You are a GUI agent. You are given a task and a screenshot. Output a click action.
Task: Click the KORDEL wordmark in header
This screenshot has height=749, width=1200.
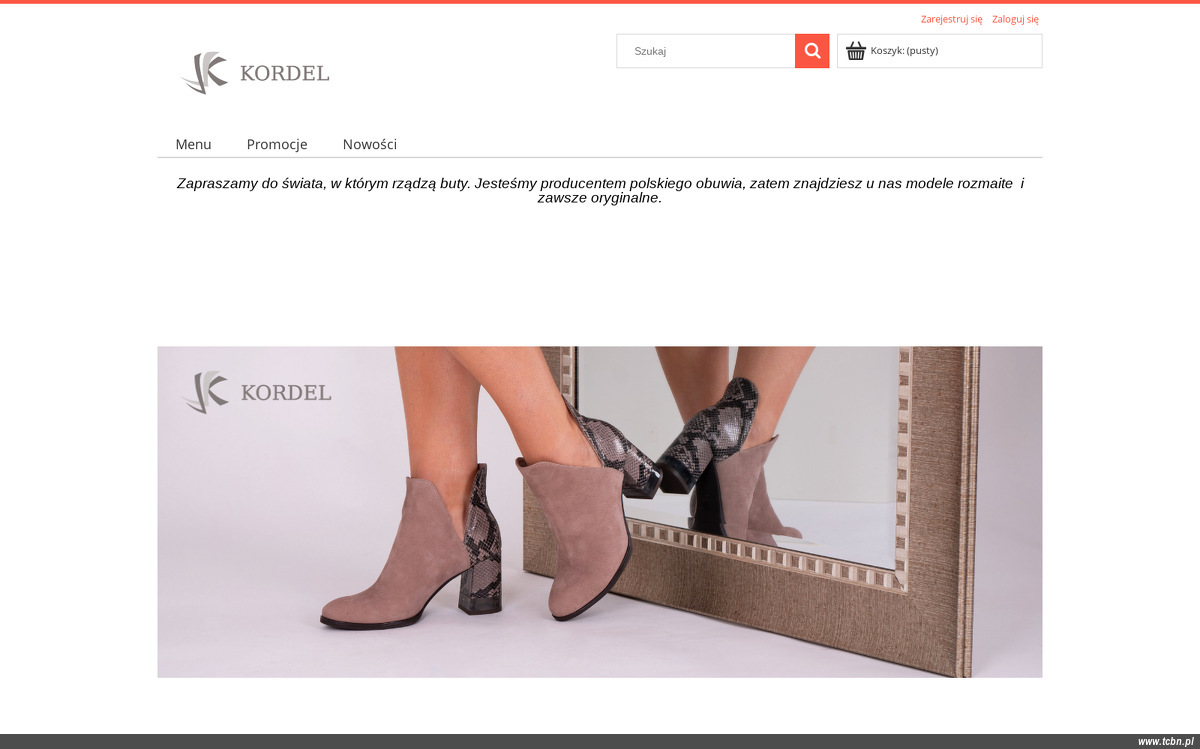coord(285,73)
